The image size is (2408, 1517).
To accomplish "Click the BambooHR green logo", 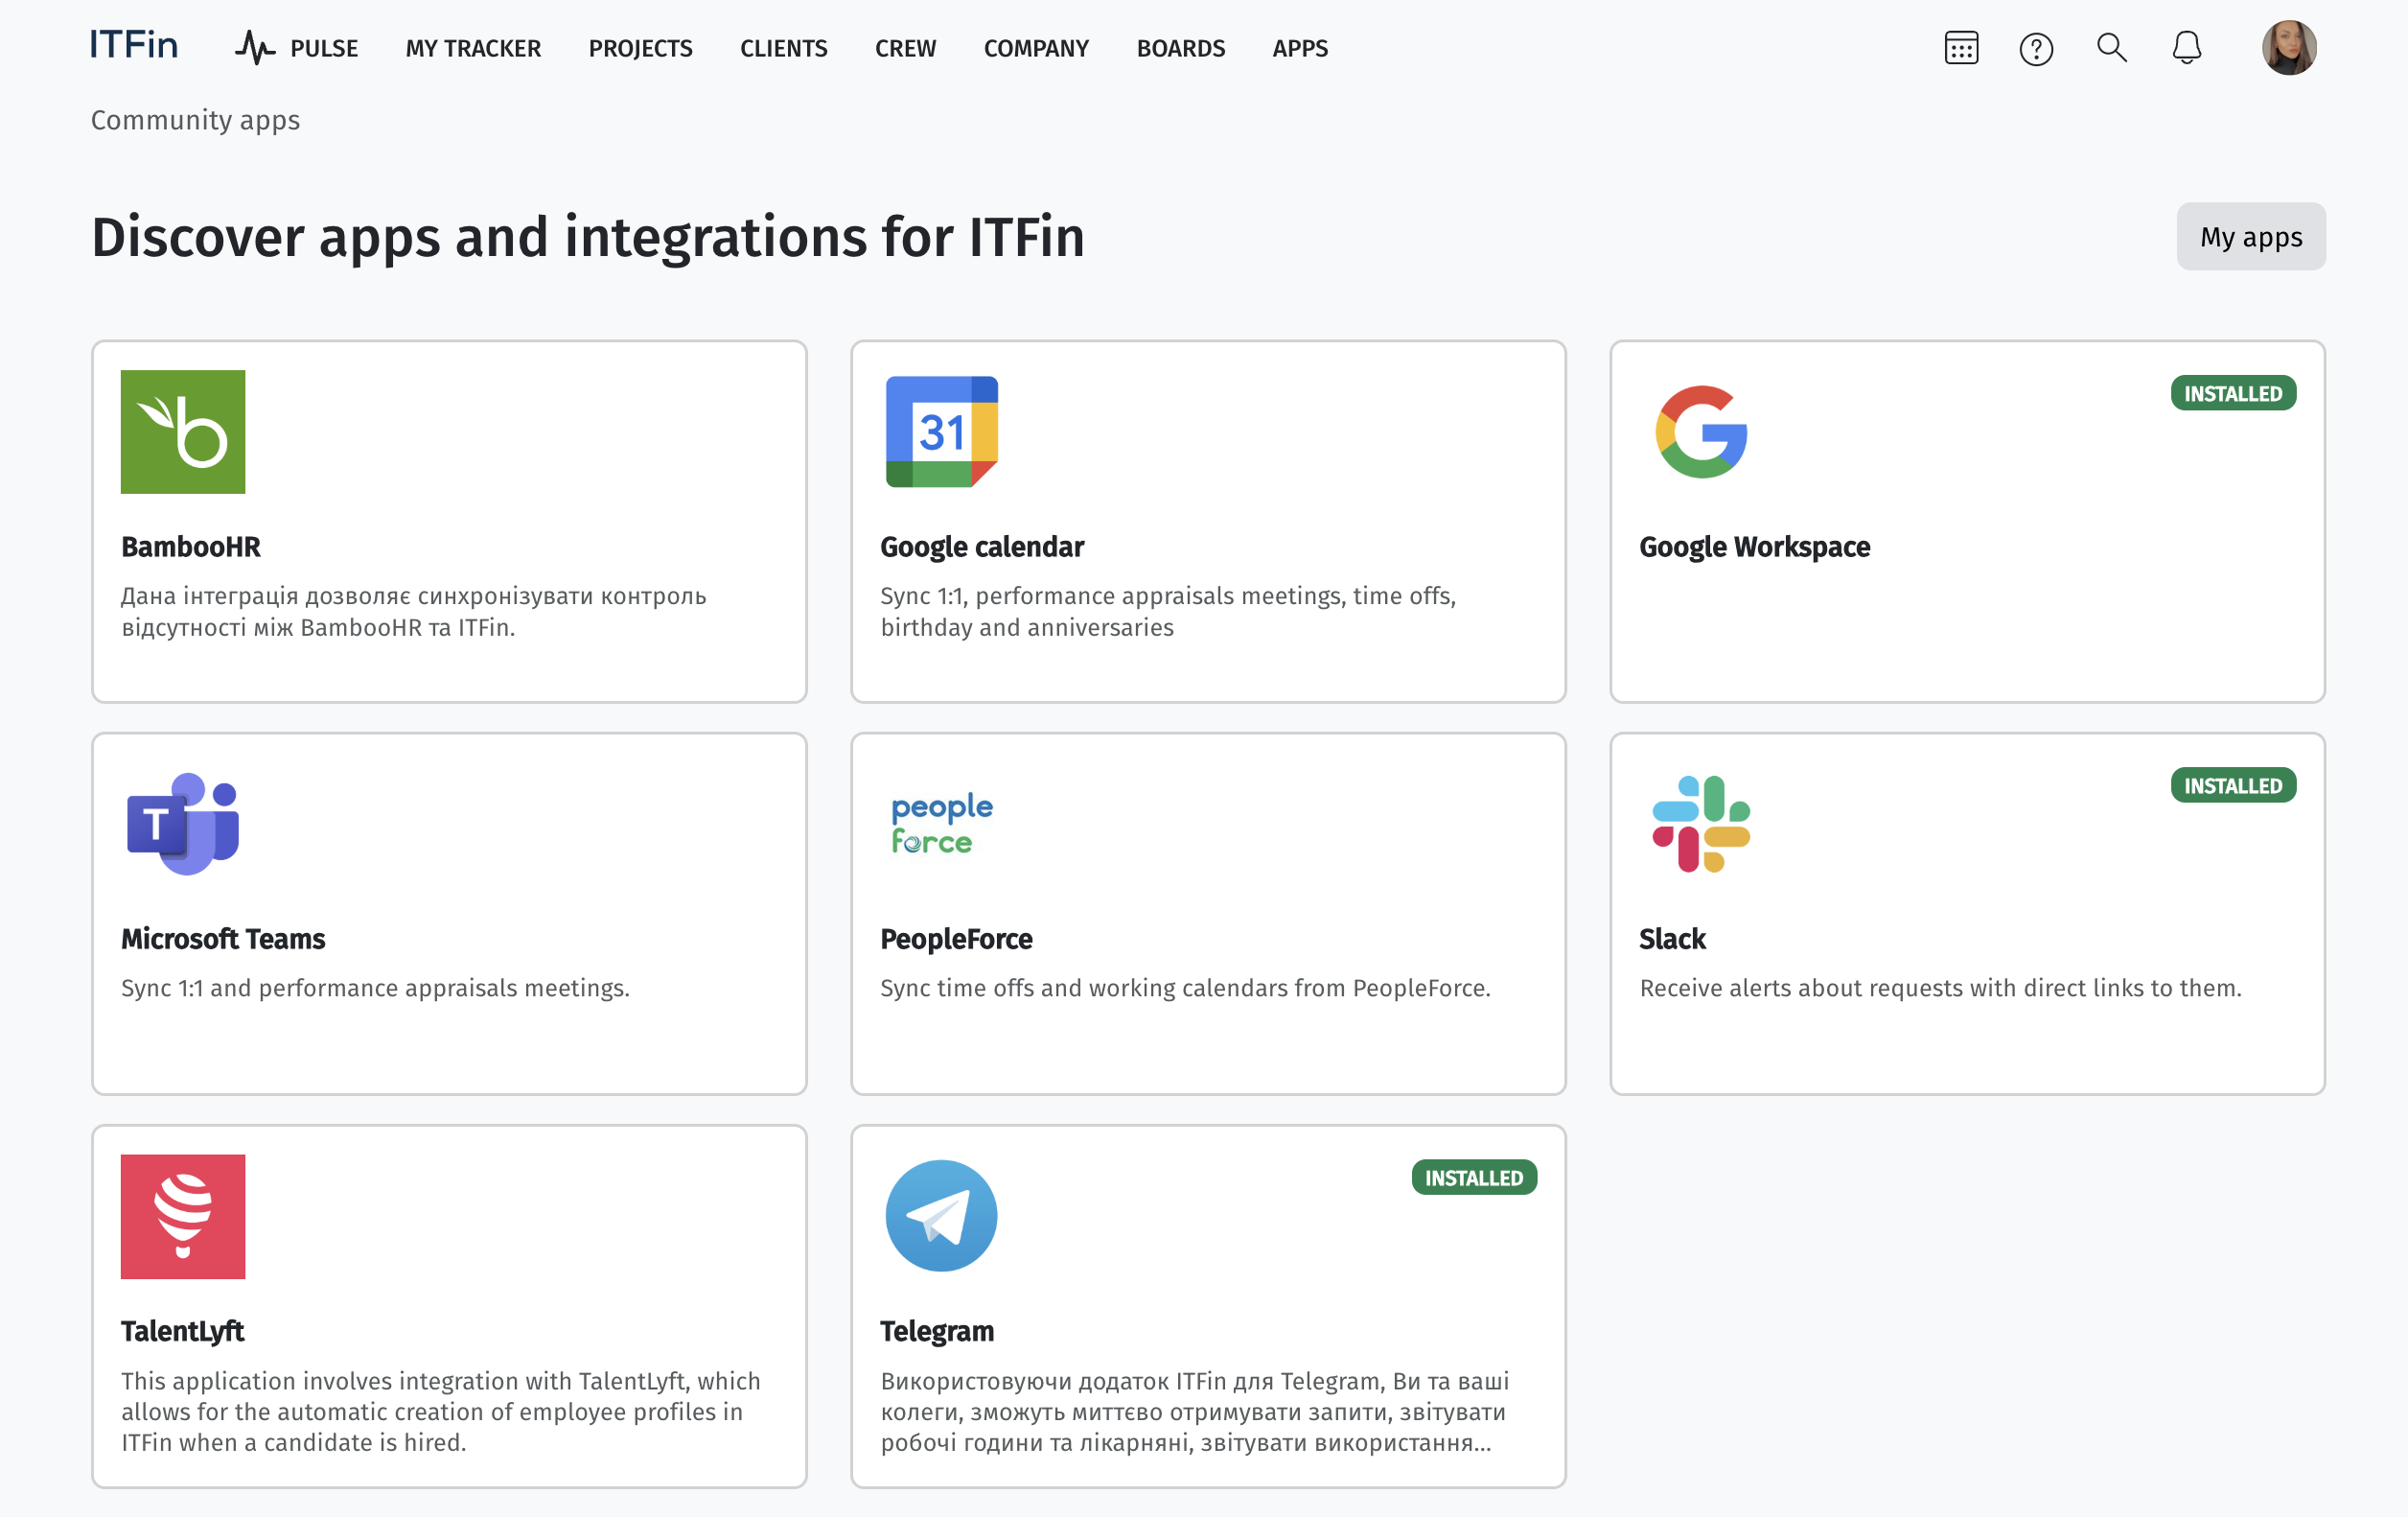I will click(x=183, y=432).
